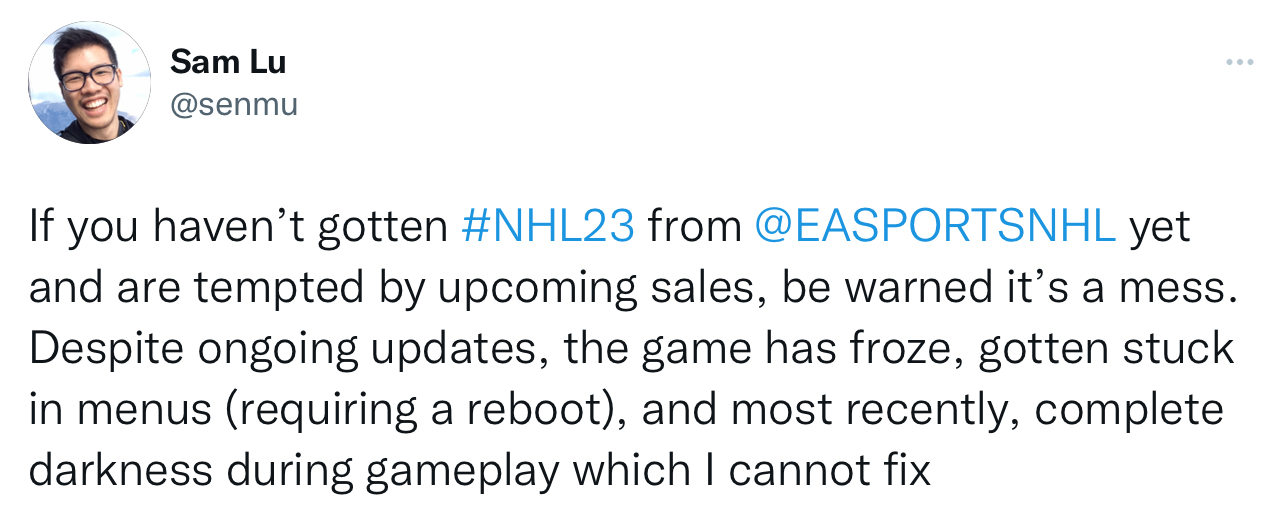
Task: Open the more options ellipsis menu
Action: point(1239,63)
